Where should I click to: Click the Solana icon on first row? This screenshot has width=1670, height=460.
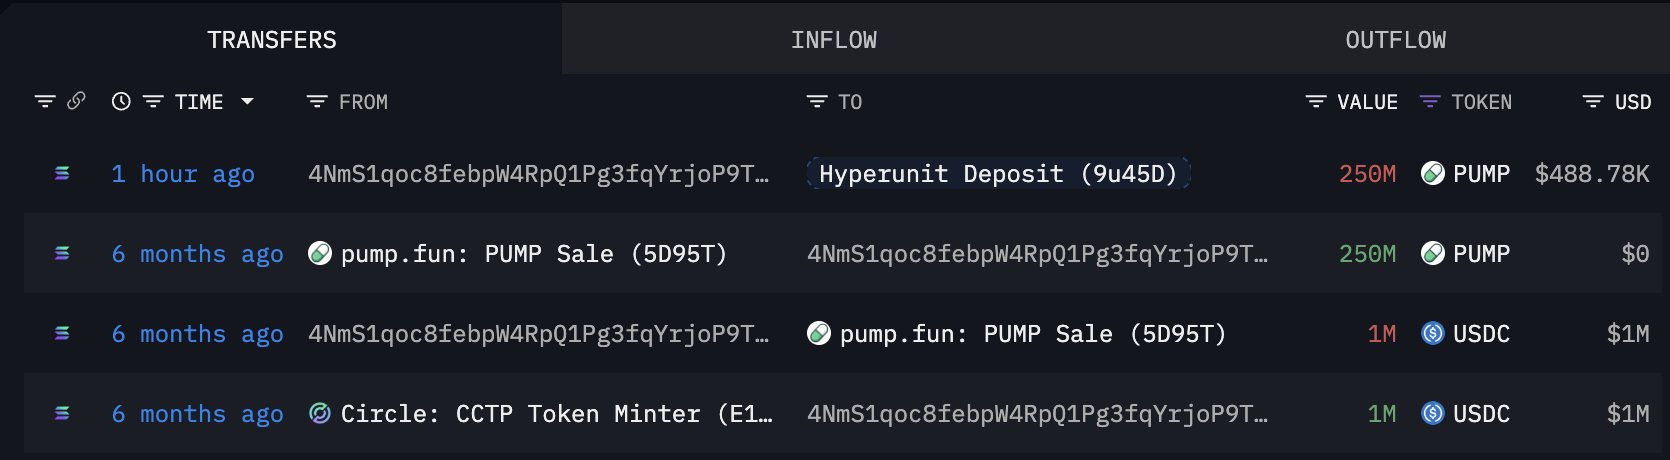click(x=62, y=174)
